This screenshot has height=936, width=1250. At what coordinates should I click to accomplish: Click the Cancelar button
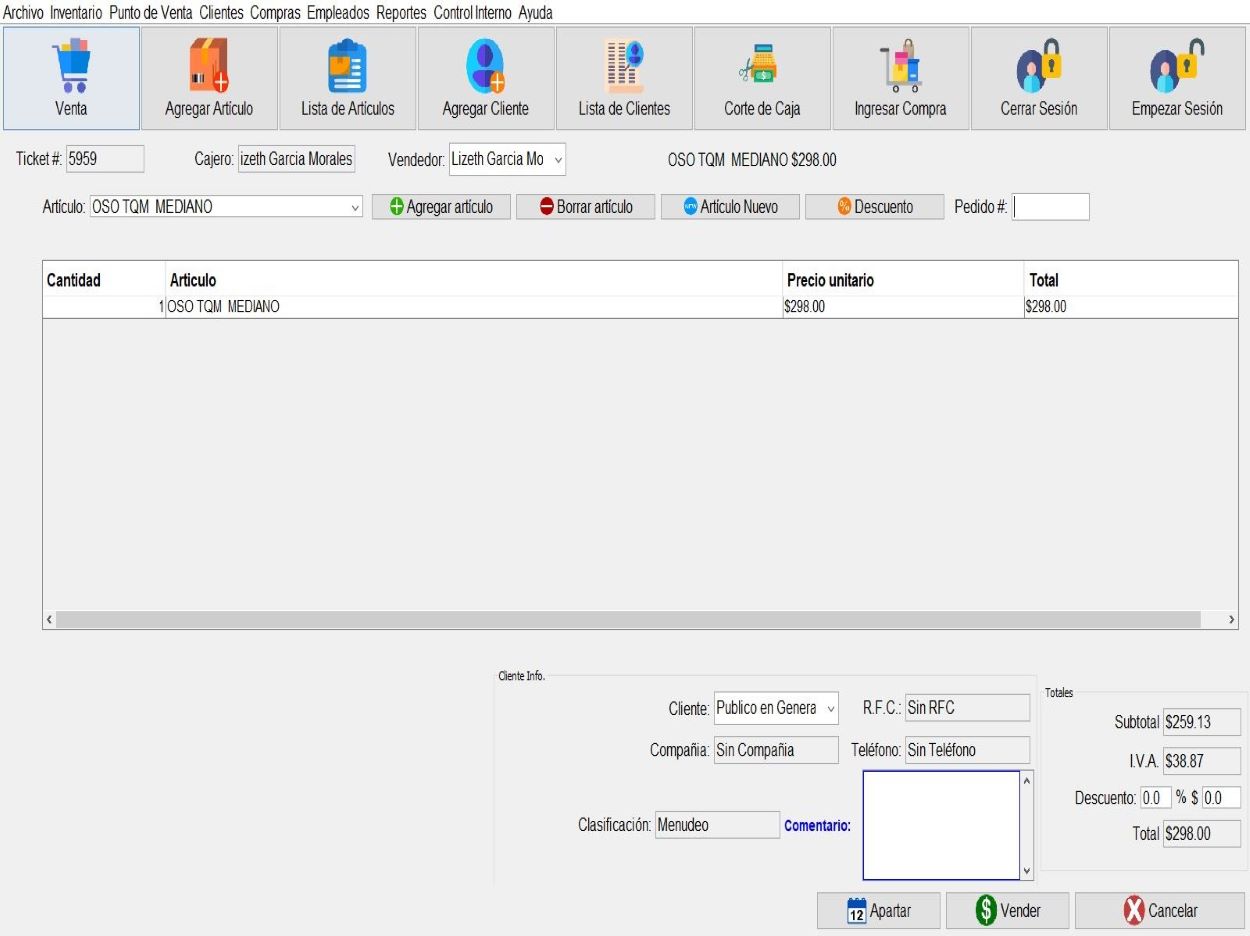click(1160, 911)
